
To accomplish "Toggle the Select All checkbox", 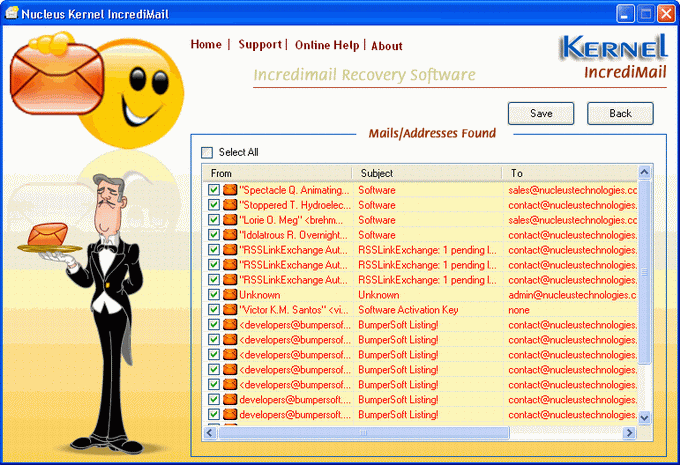I will [207, 152].
